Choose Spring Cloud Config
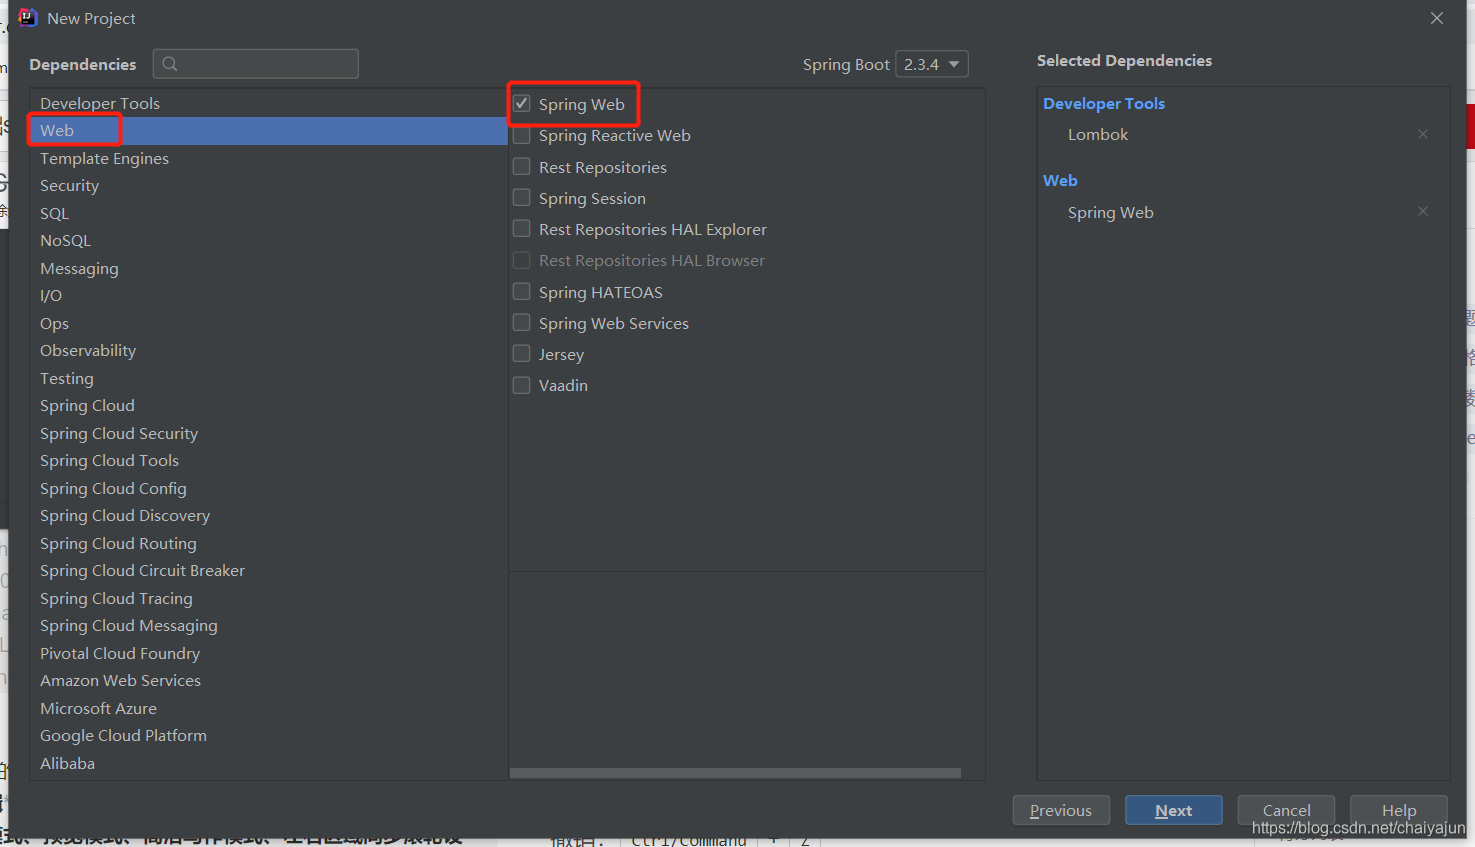 pos(269,488)
